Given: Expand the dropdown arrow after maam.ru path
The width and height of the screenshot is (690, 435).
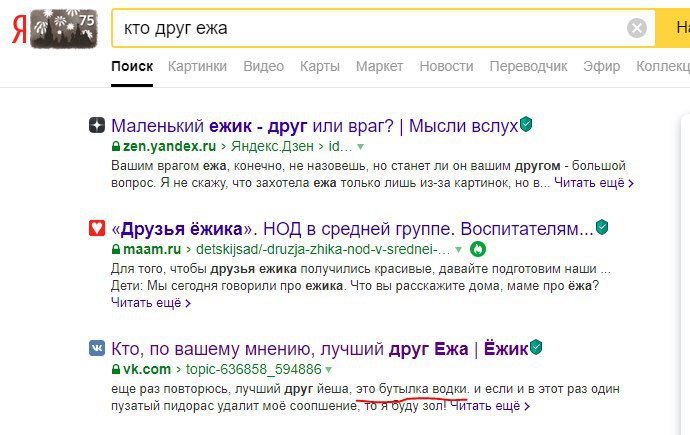Looking at the screenshot, I should point(458,250).
